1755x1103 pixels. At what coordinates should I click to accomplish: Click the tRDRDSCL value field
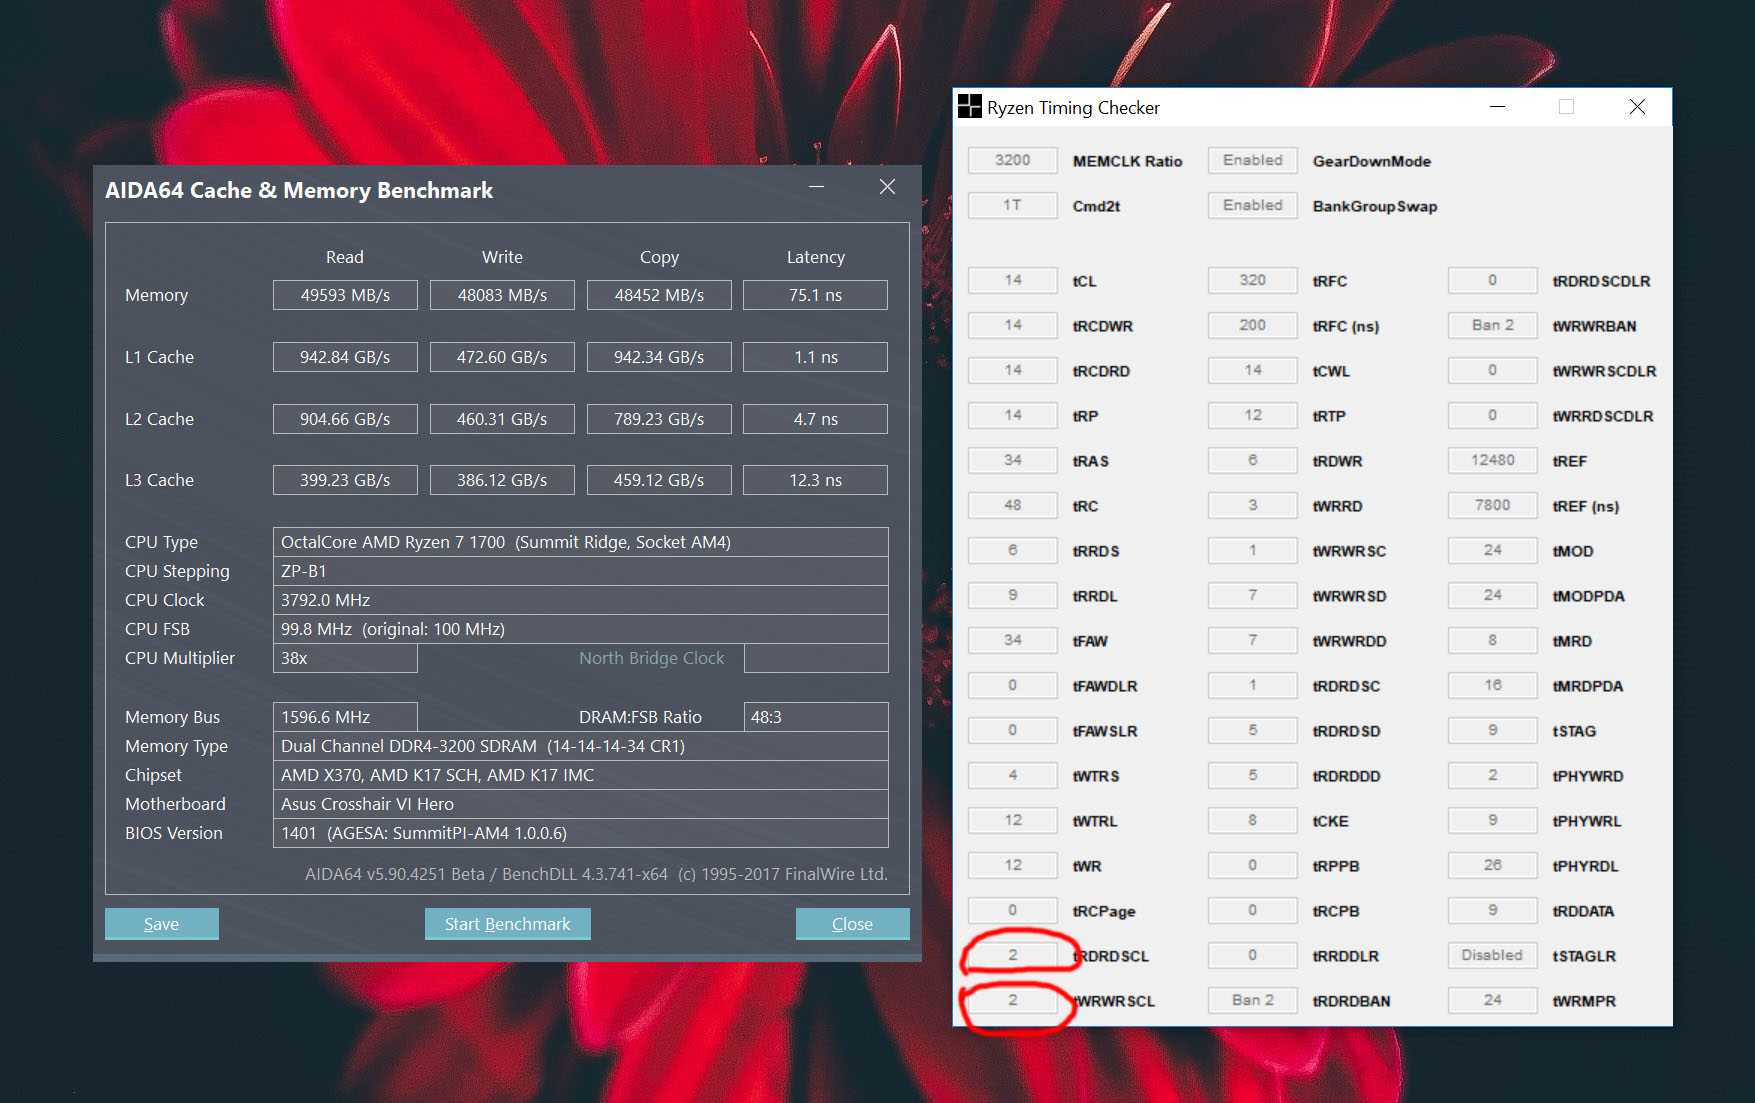click(x=1013, y=955)
